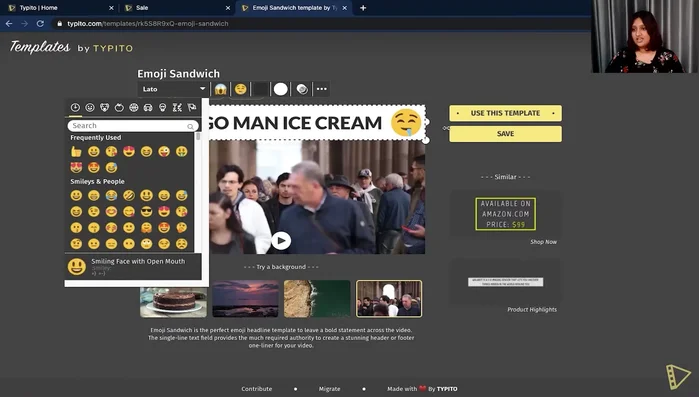
Task: Click the SAVE button
Action: [x=506, y=134]
